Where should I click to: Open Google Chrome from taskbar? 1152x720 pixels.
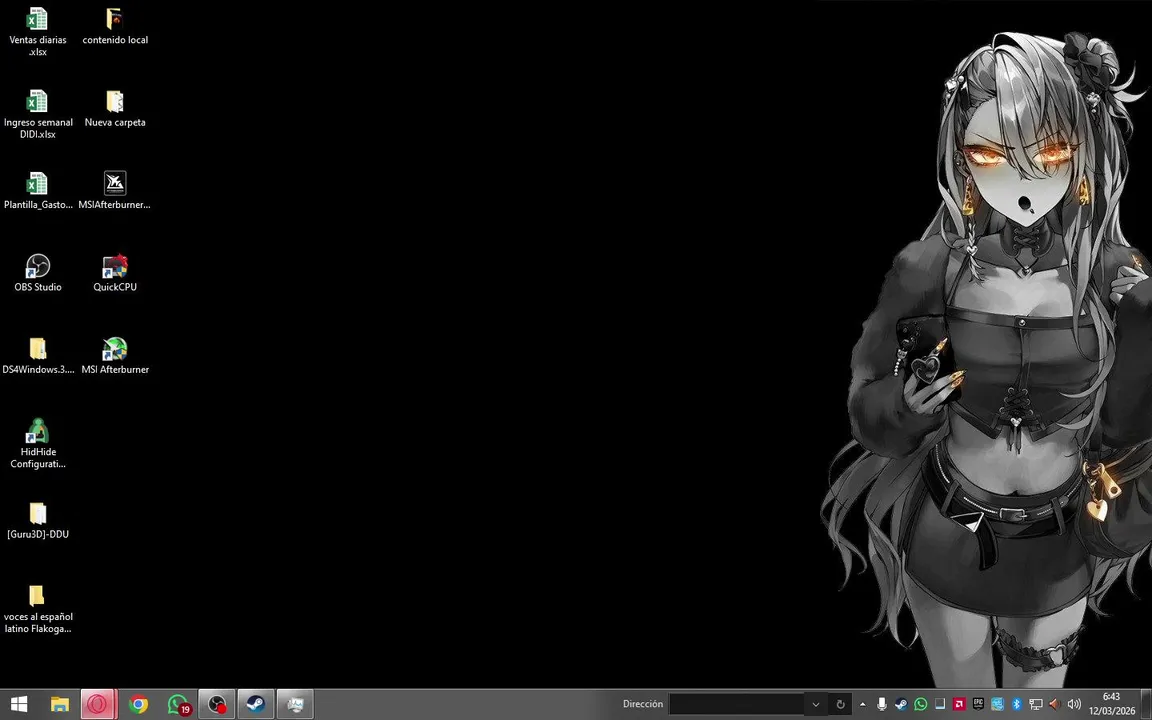pyautogui.click(x=138, y=705)
